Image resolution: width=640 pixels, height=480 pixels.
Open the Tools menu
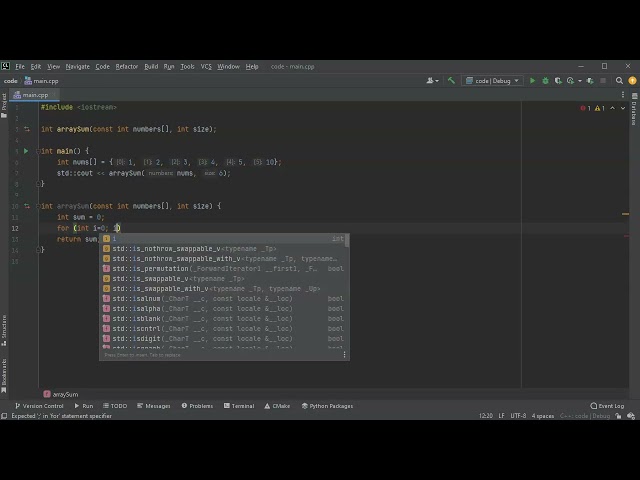coord(187,67)
